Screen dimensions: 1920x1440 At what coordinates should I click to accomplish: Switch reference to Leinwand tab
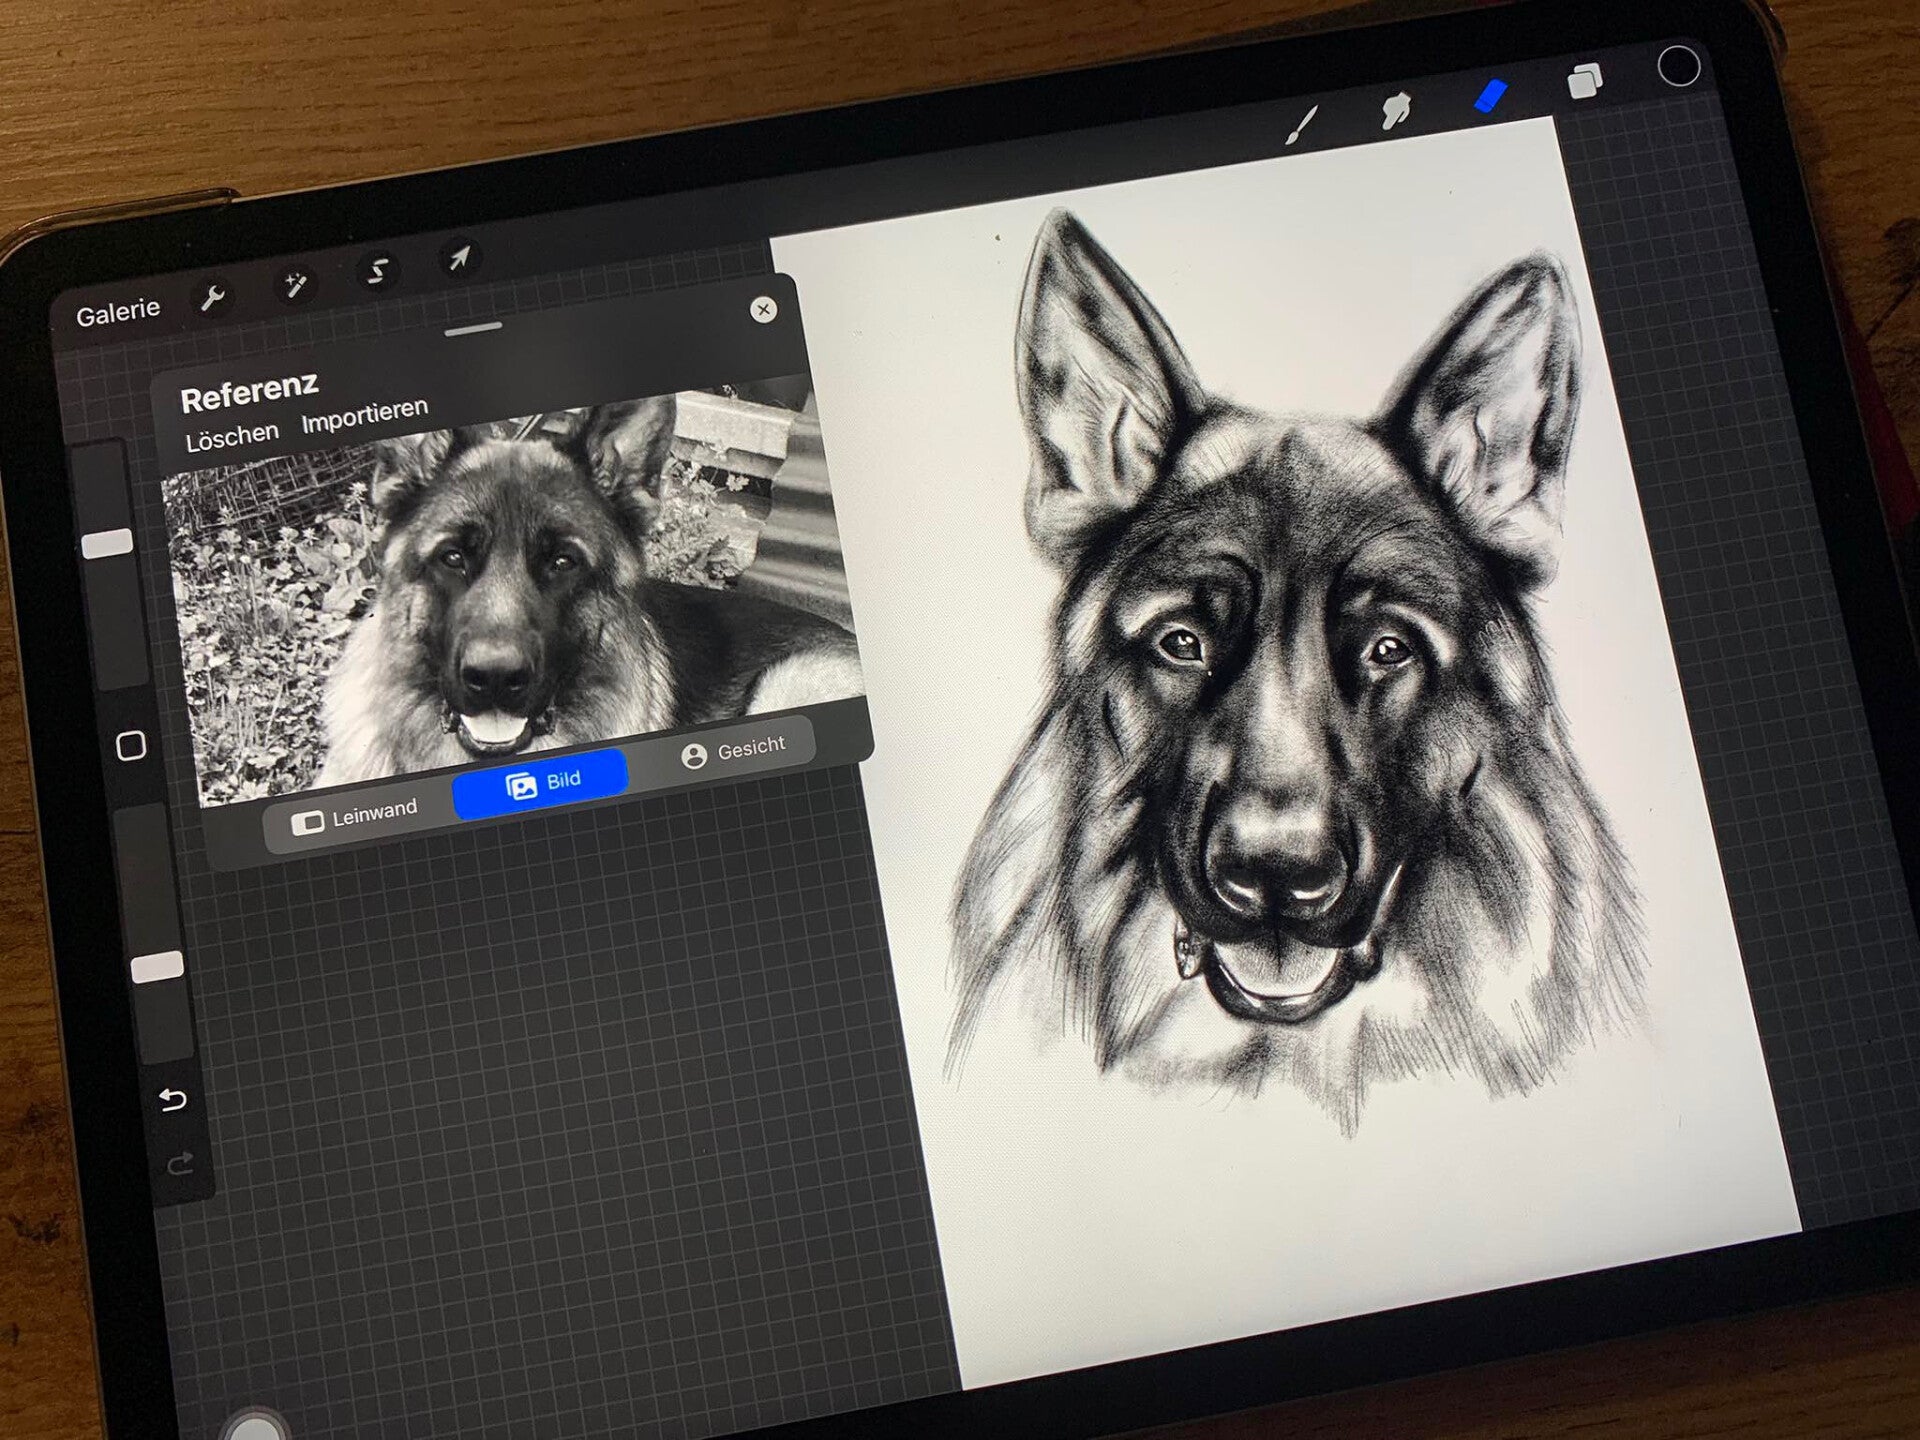click(x=355, y=816)
